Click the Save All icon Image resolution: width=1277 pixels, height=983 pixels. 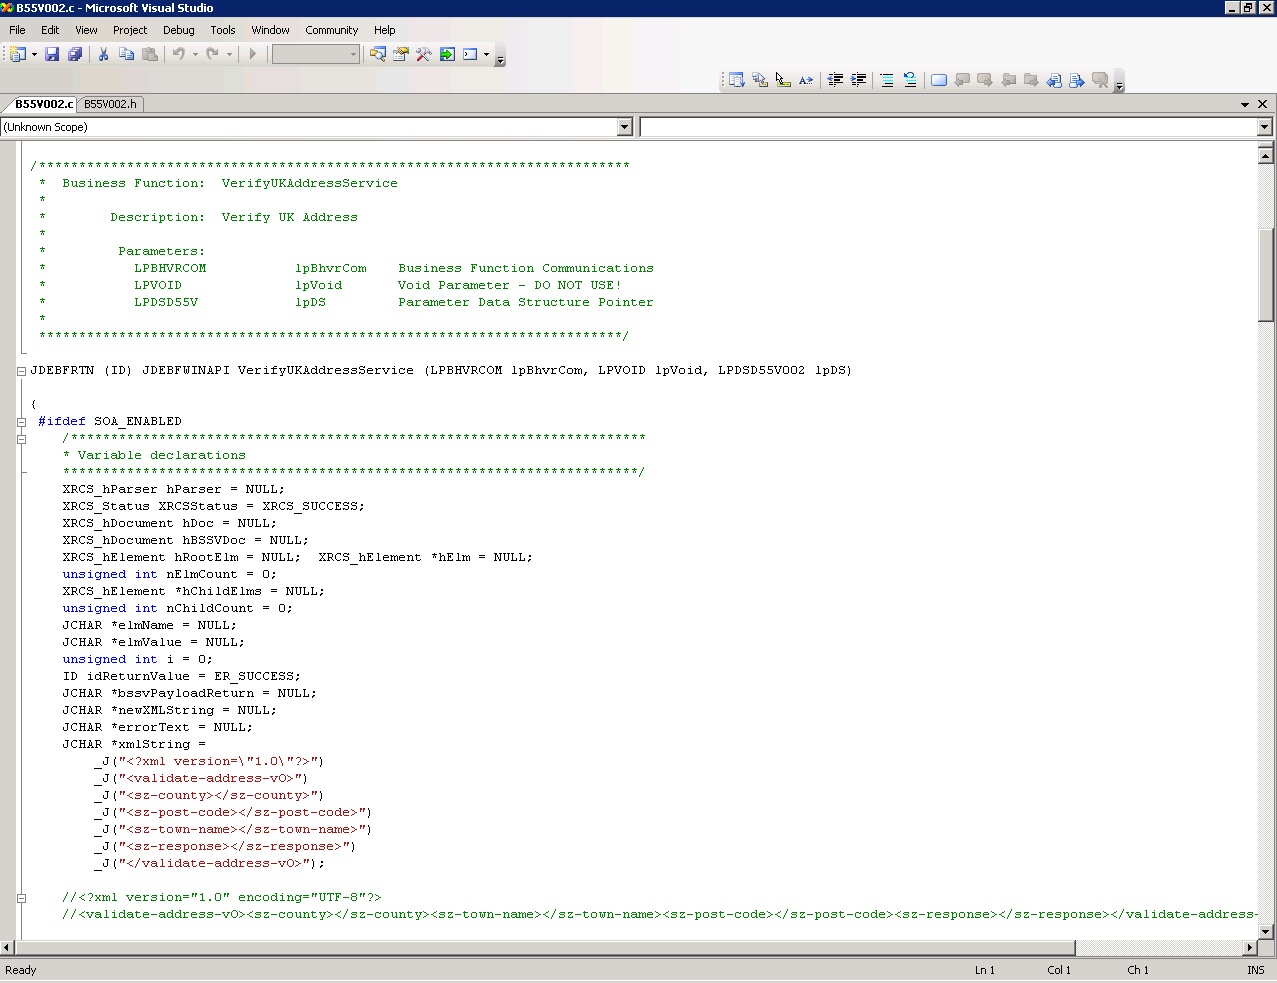point(75,54)
